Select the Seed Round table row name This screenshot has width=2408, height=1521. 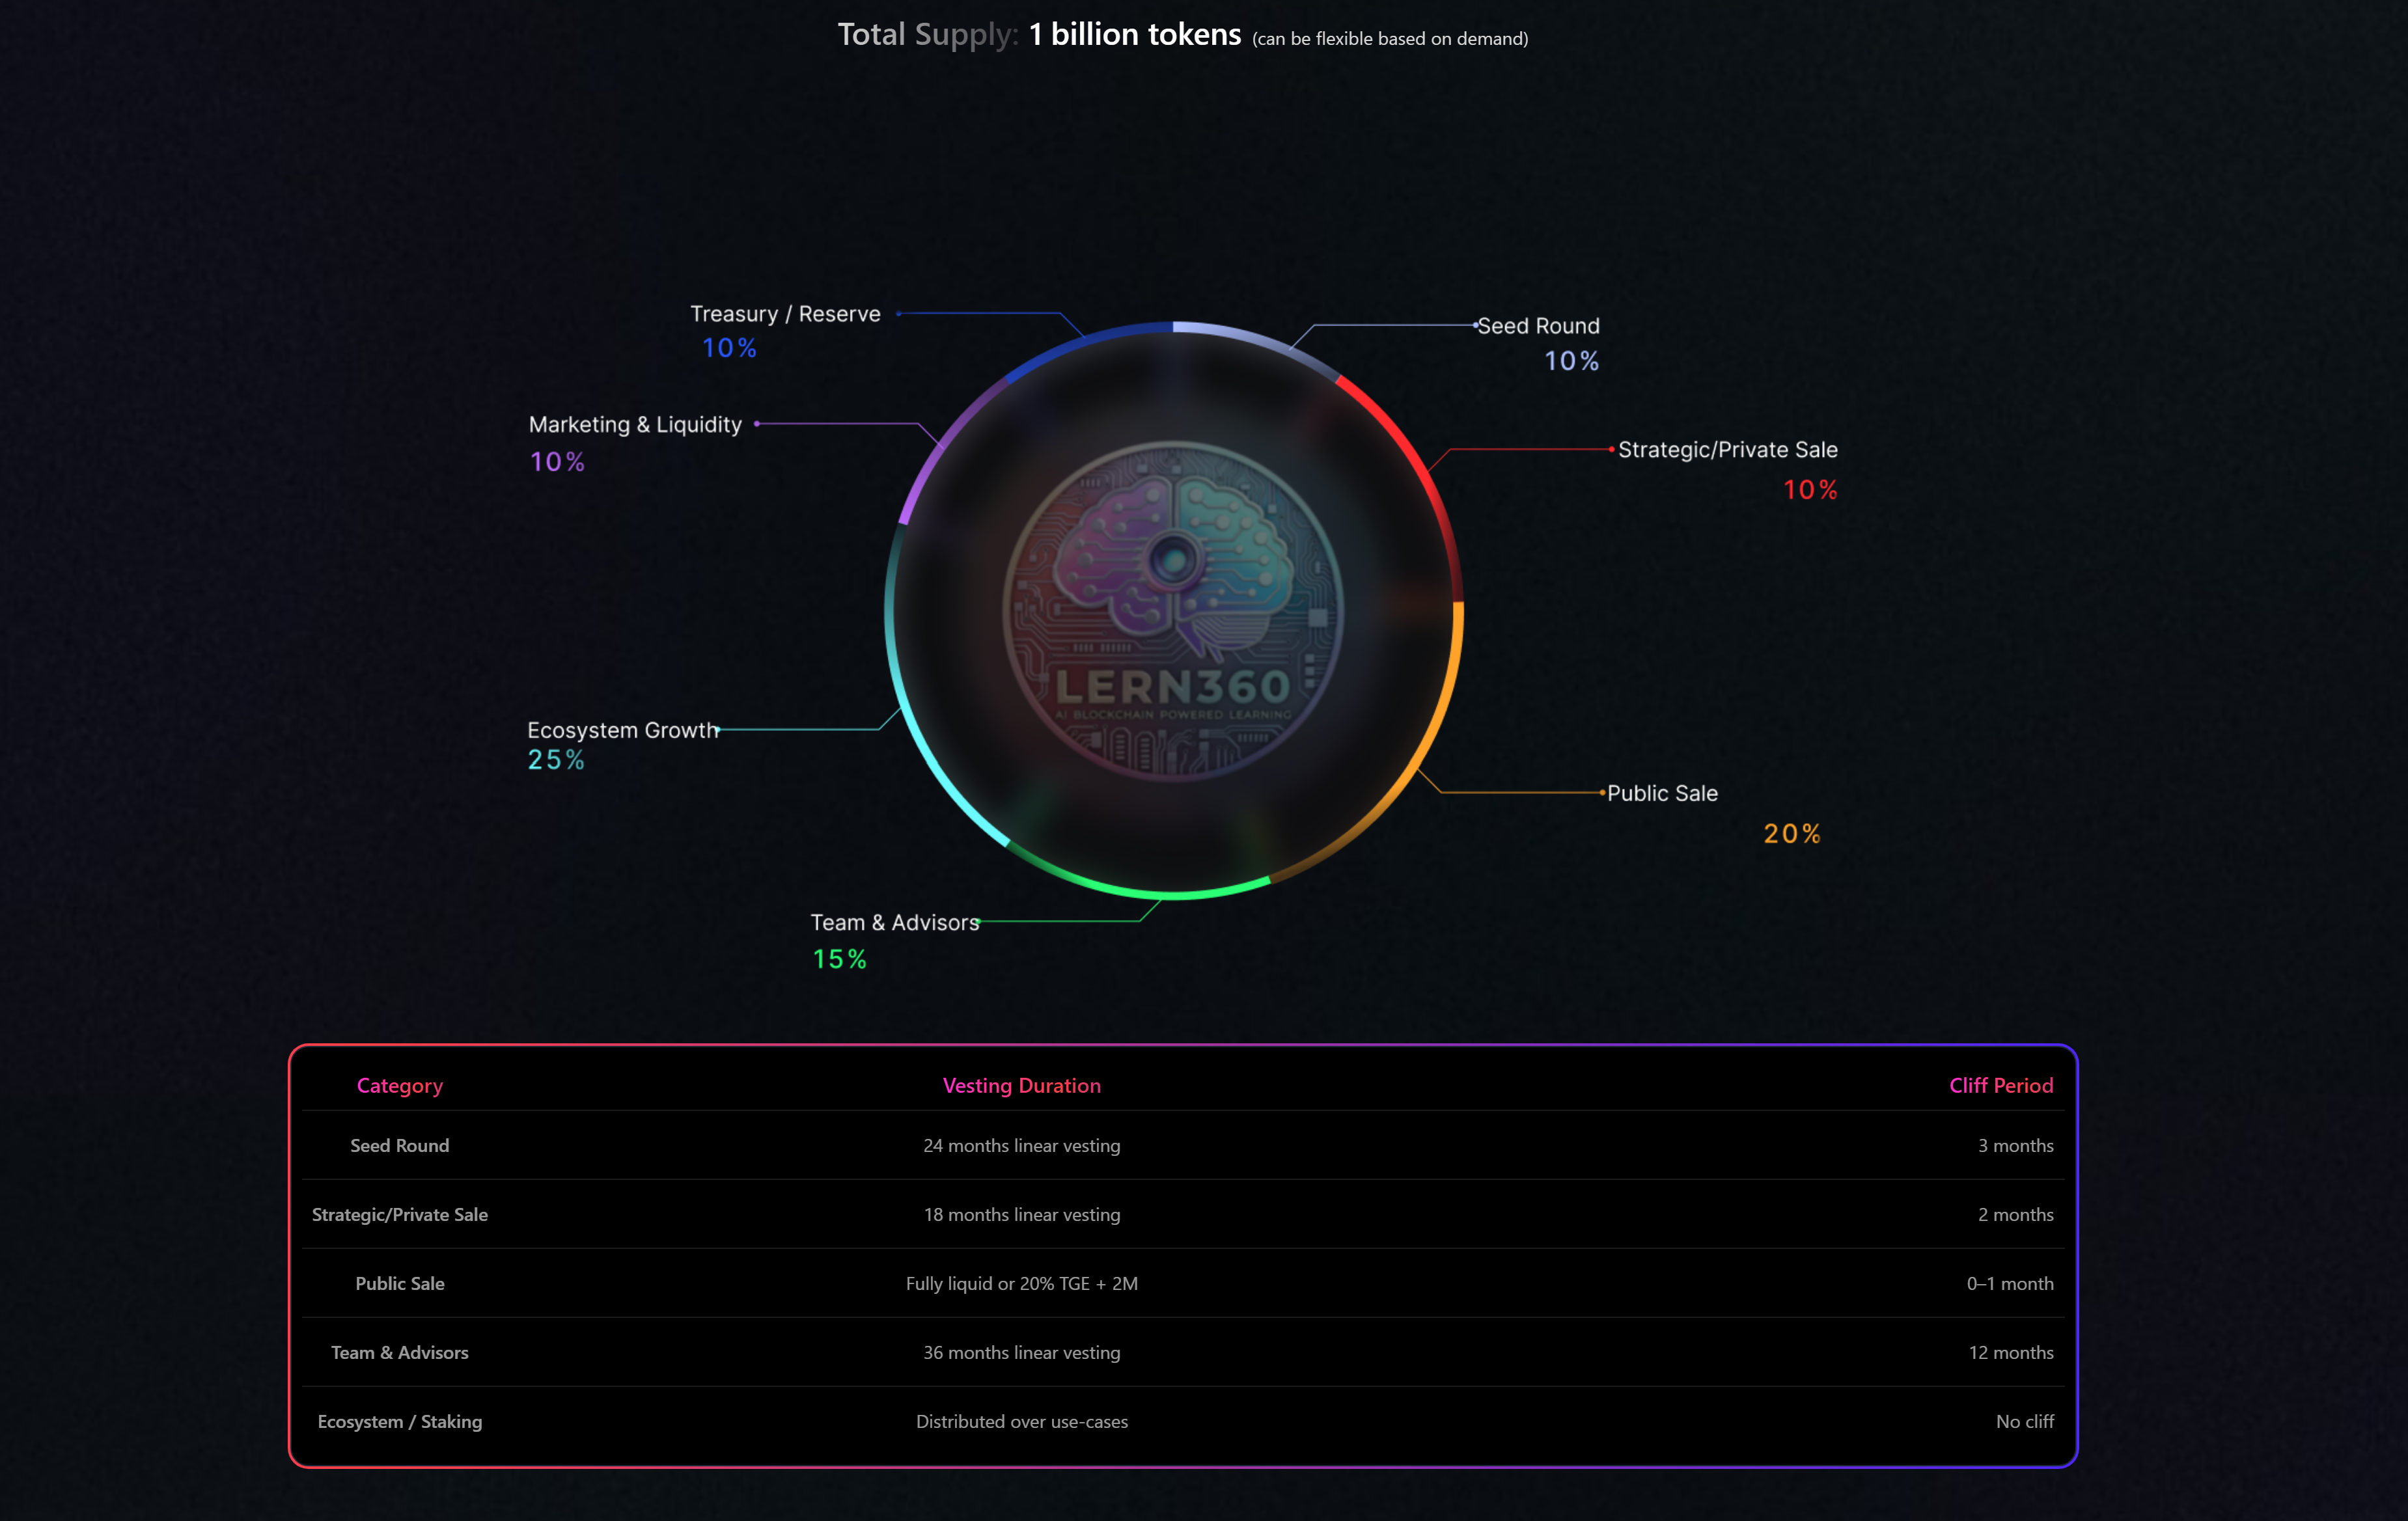tap(399, 1146)
